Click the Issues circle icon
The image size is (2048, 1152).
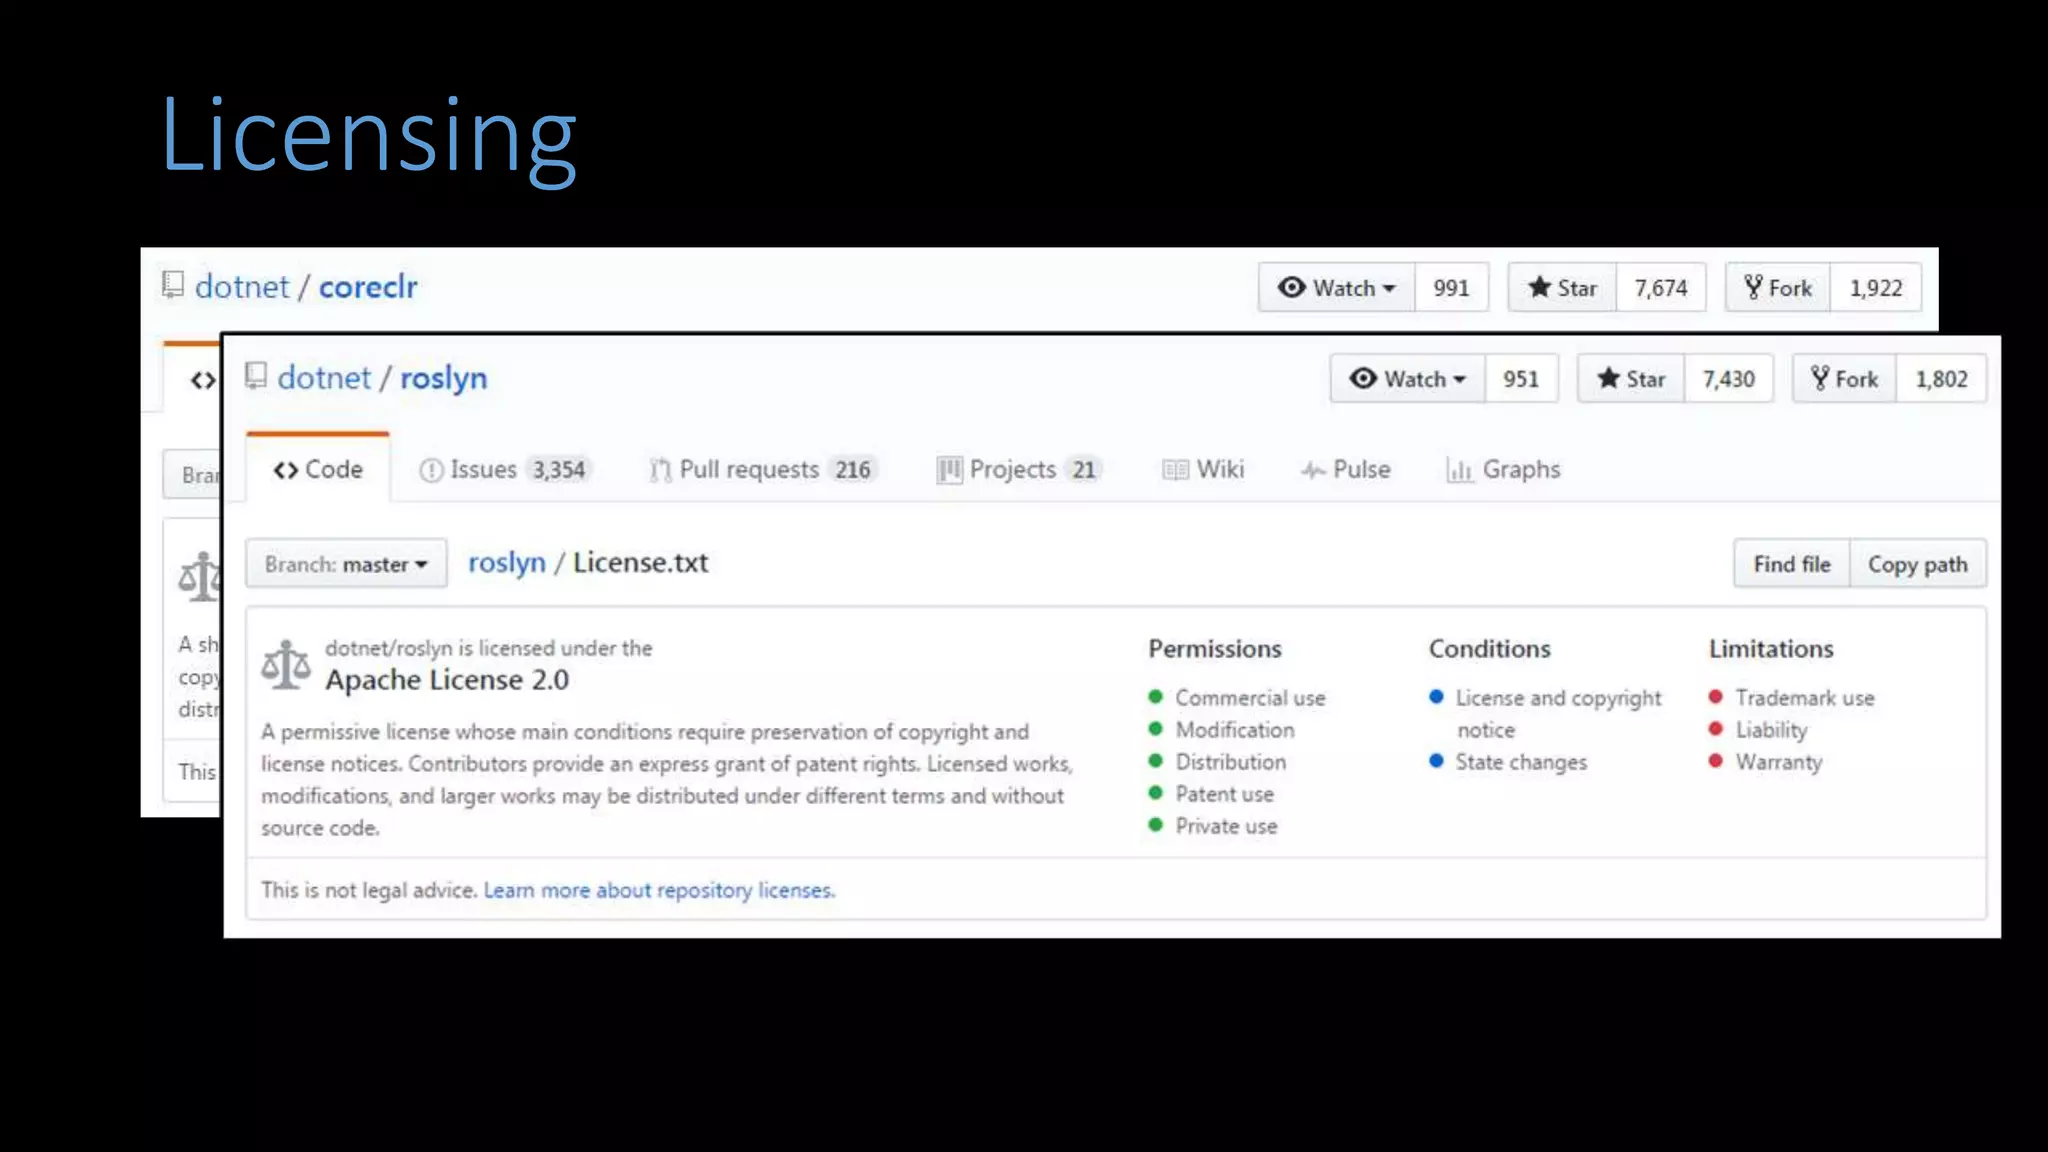click(x=431, y=470)
